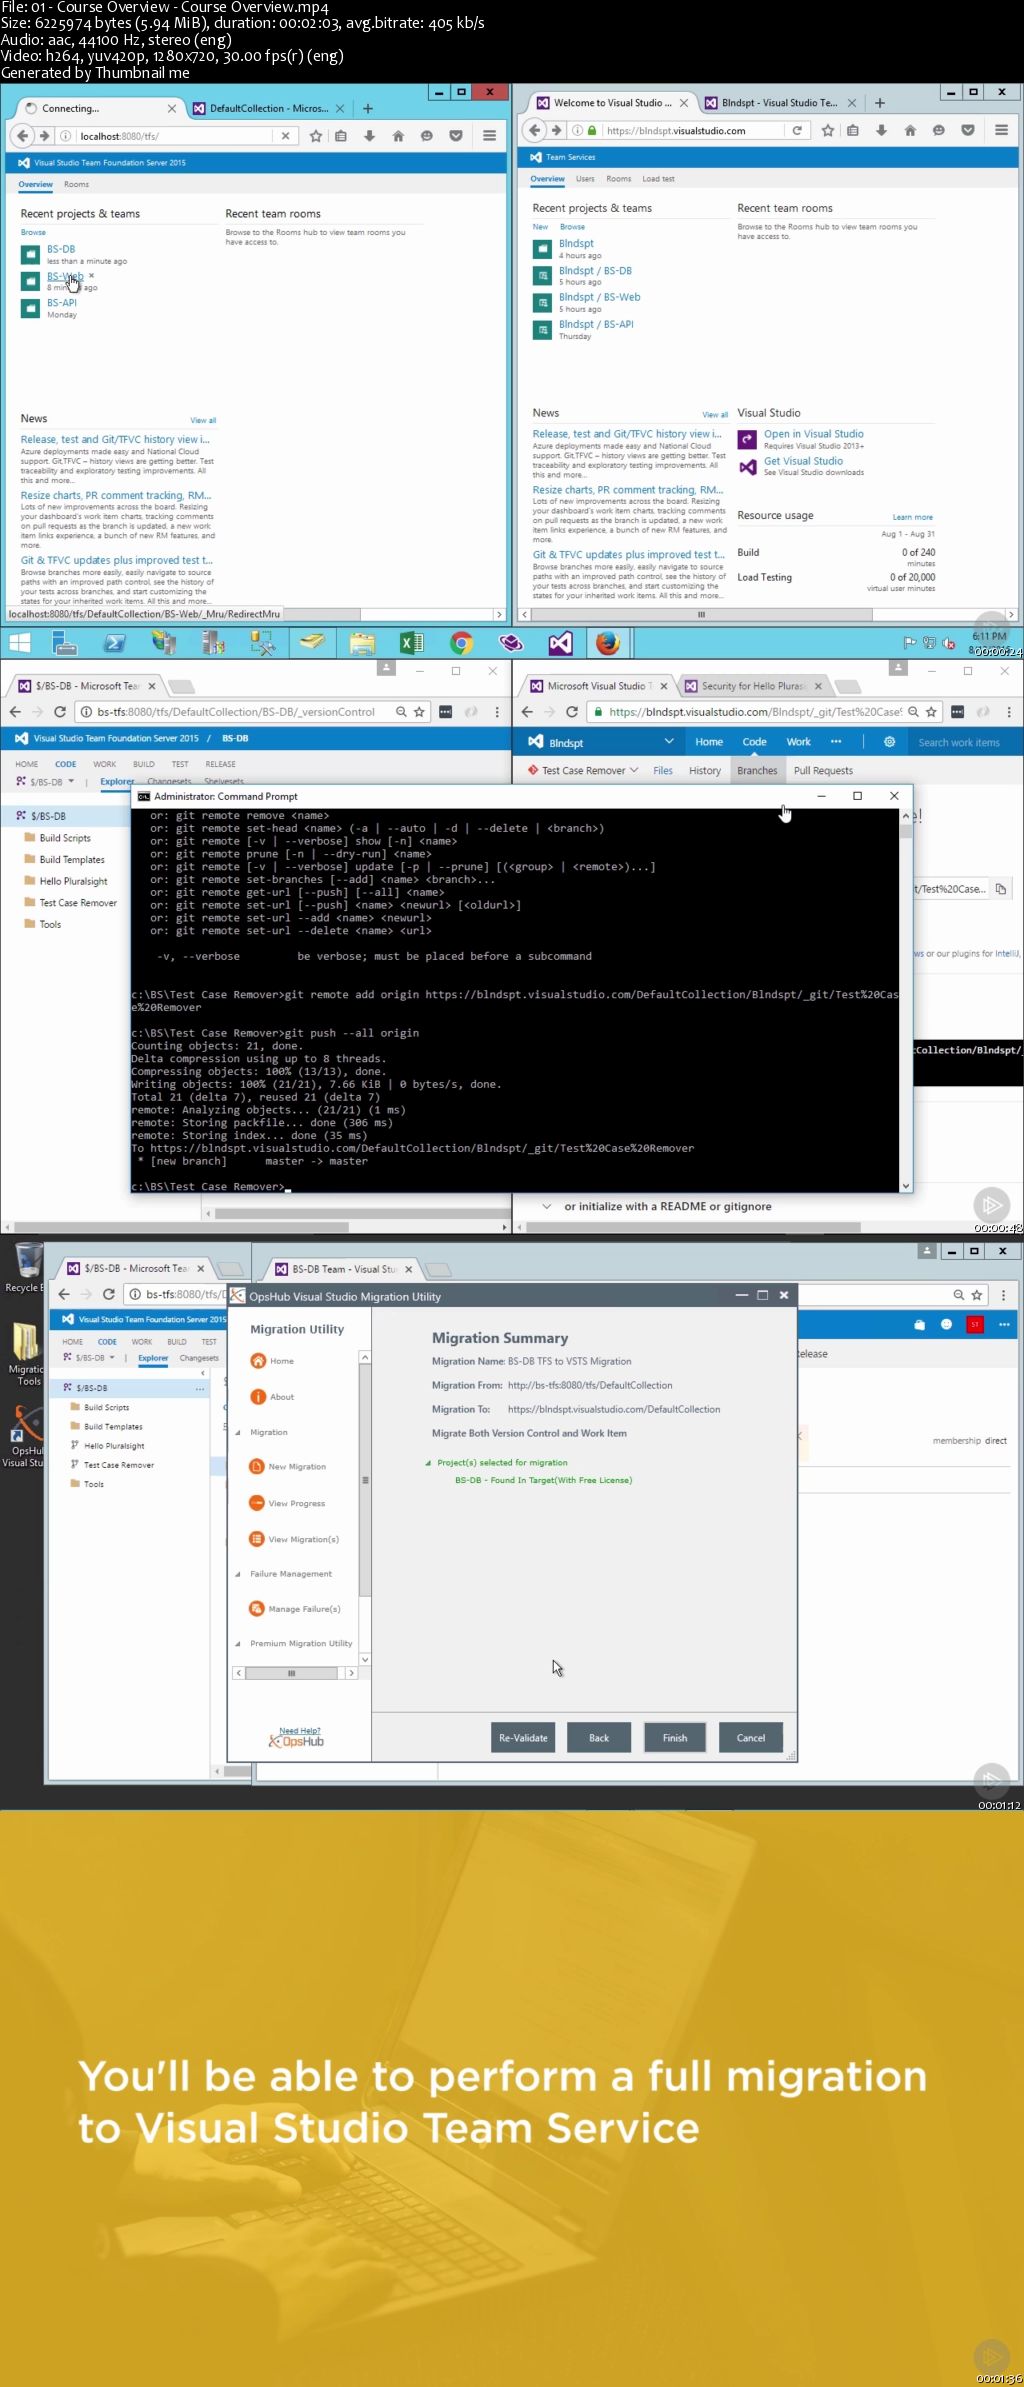Open the Load test tab in Team Services
1024x2387 pixels.
[658, 179]
